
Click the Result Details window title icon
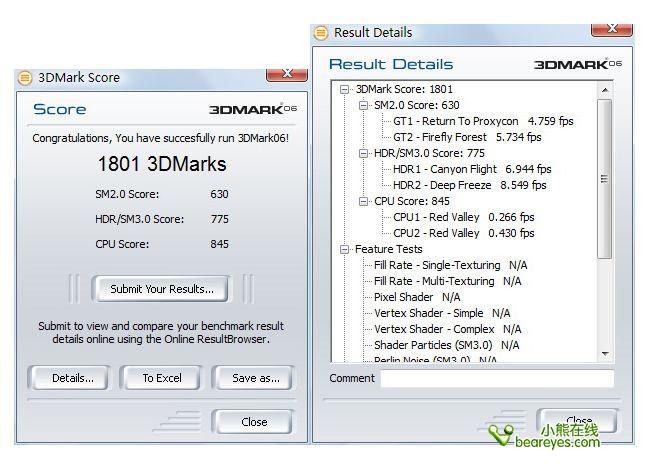point(321,33)
